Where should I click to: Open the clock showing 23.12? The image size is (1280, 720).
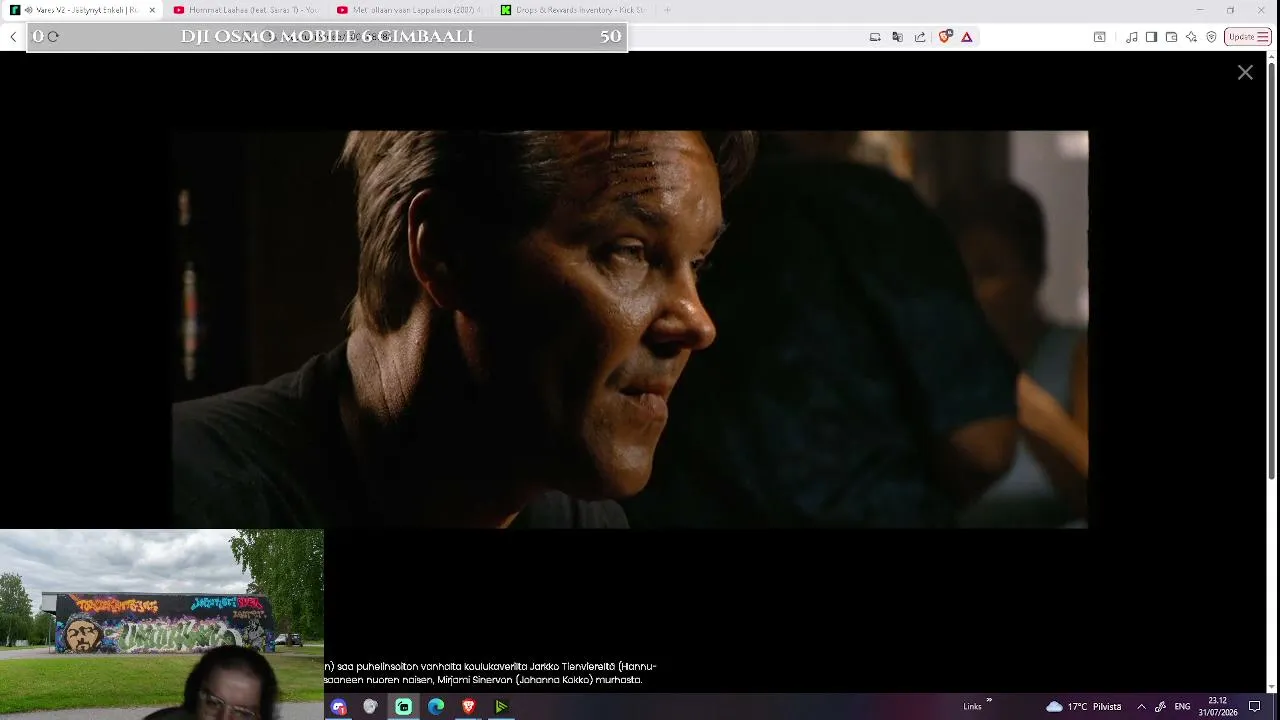(x=1217, y=707)
